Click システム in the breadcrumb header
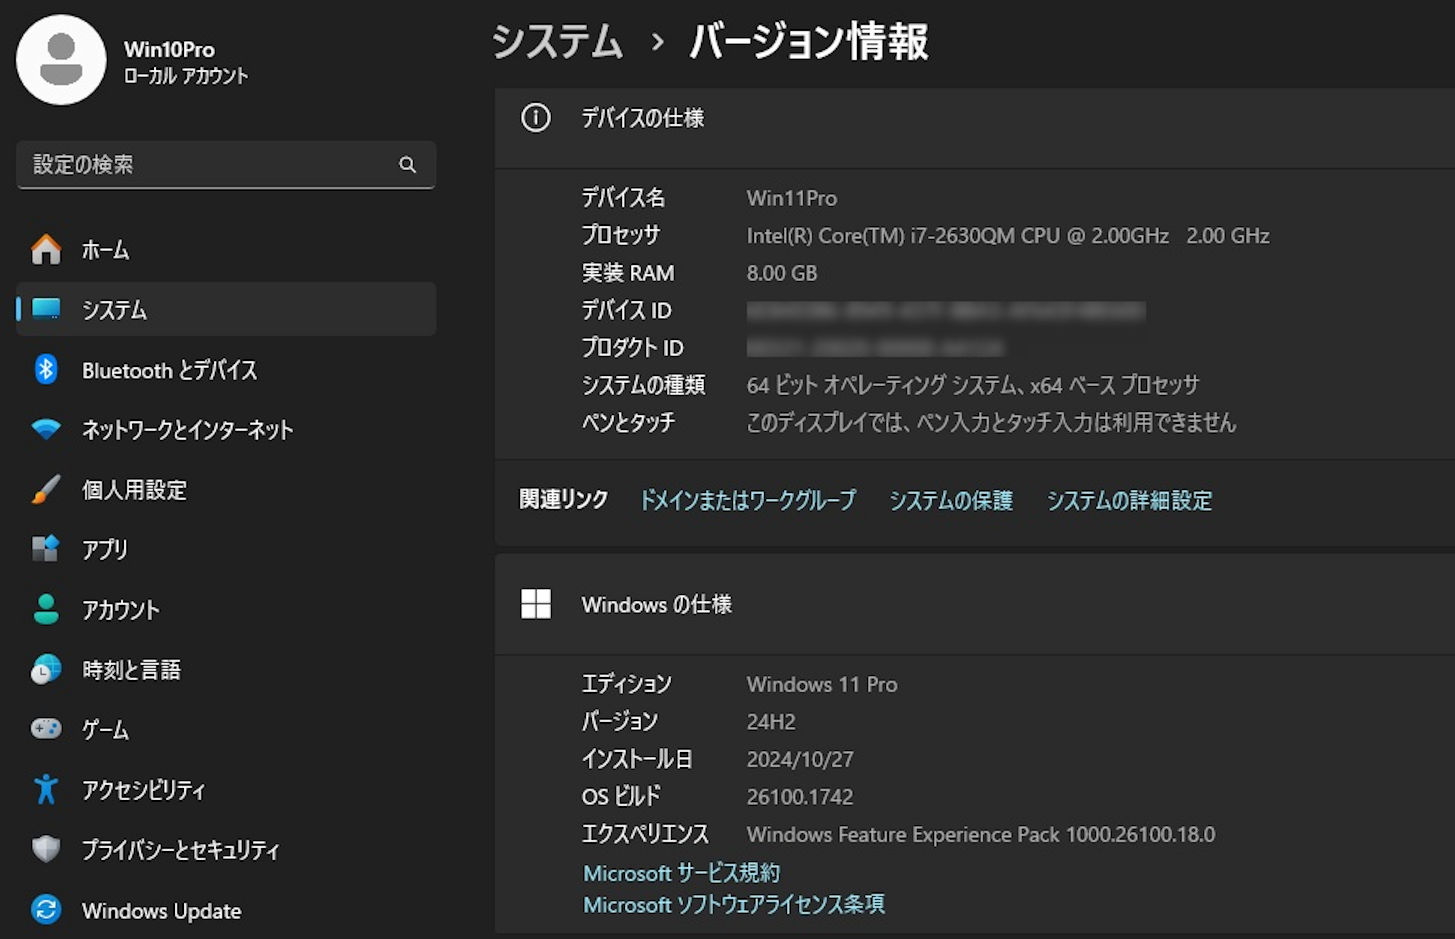The height and width of the screenshot is (939, 1455). point(557,42)
